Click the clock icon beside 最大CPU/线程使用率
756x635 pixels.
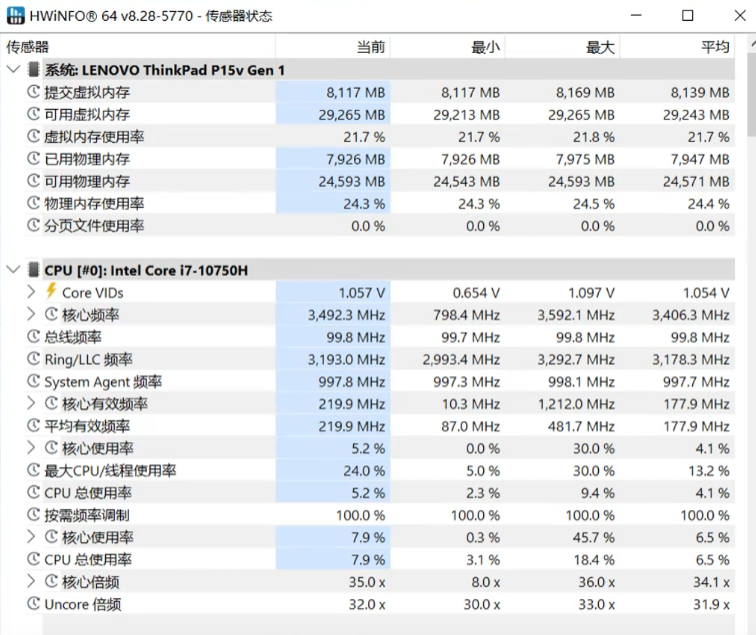point(33,470)
